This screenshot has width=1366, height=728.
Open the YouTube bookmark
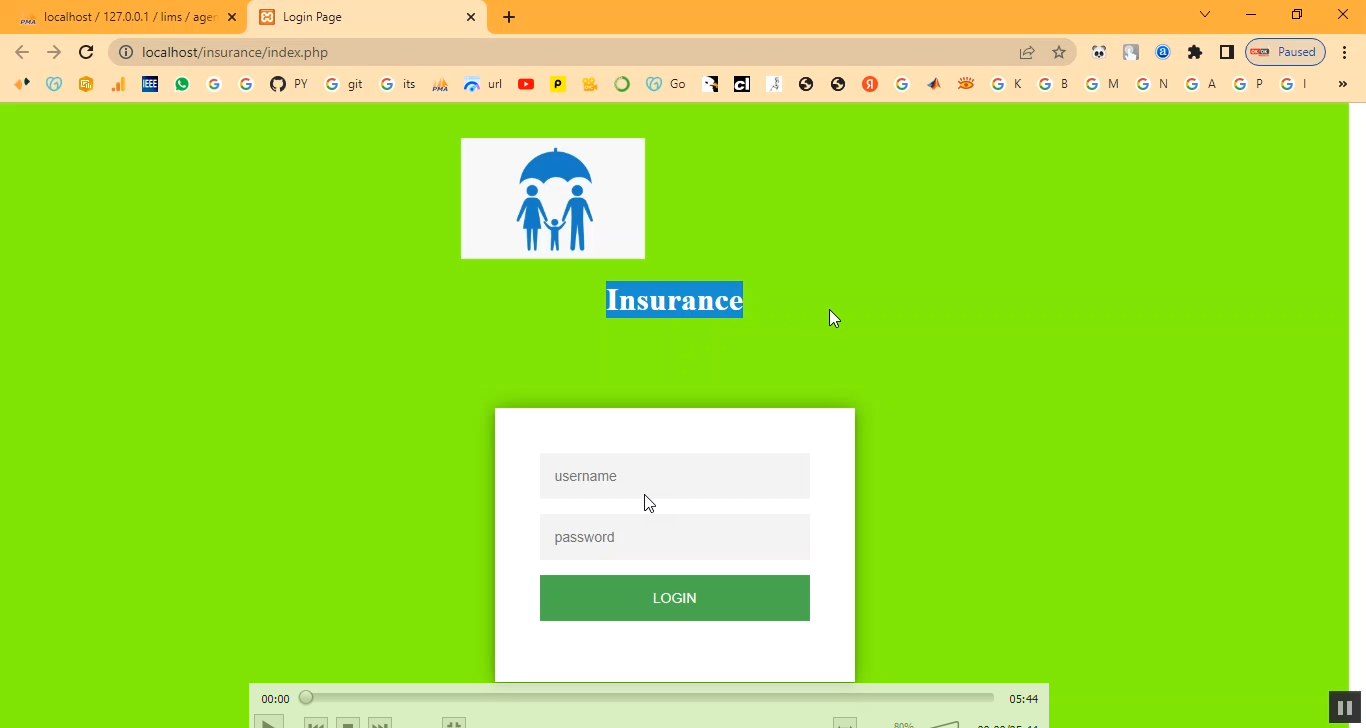(526, 85)
